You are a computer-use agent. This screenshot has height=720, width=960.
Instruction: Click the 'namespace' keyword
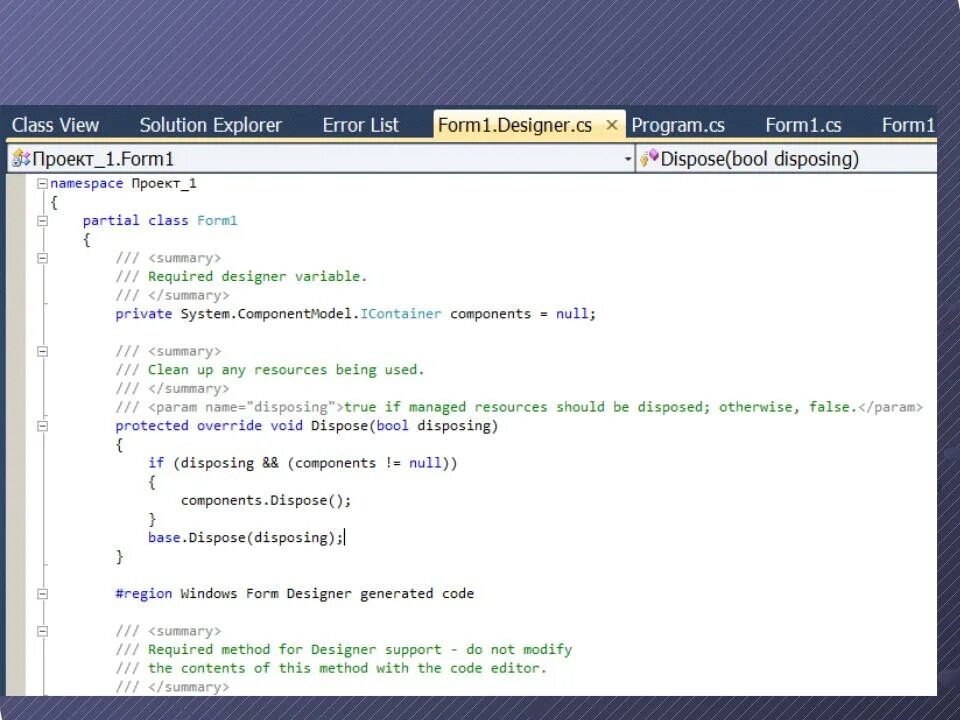click(86, 183)
